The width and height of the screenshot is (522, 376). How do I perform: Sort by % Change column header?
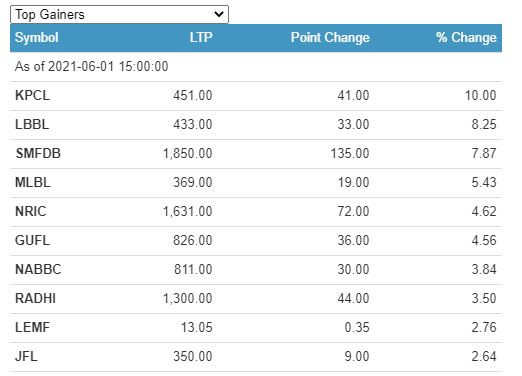pyautogui.click(x=466, y=37)
